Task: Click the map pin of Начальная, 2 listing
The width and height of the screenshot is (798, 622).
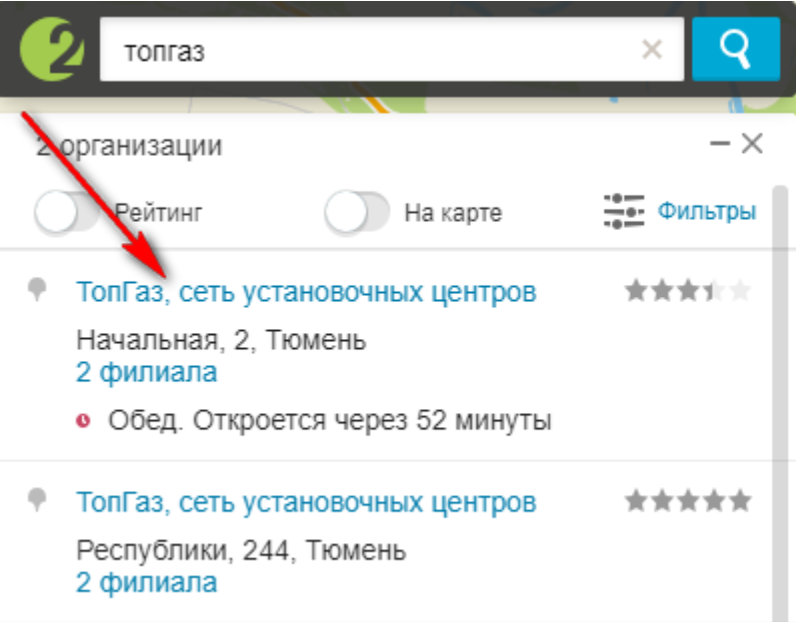Action: (x=37, y=290)
